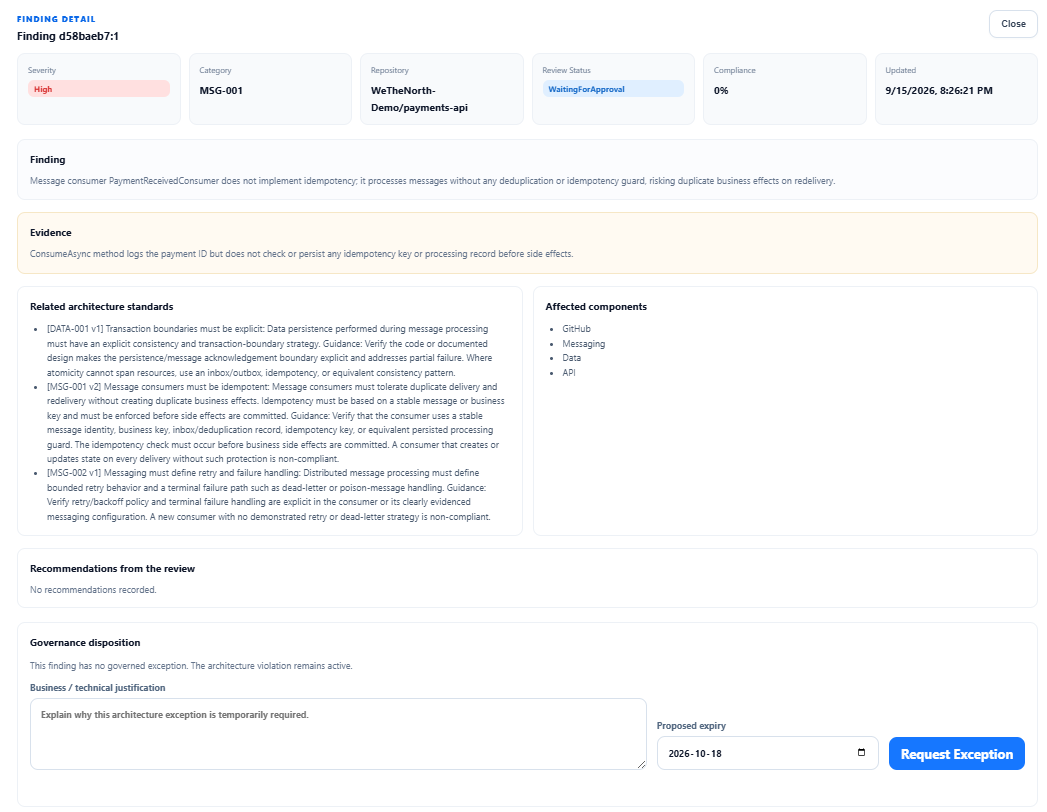Click the Governance disposition heading

(85, 642)
